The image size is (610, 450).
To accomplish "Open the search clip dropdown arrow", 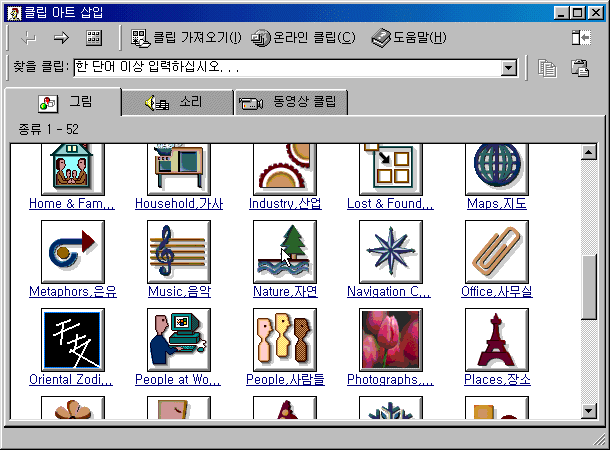I will (x=508, y=68).
